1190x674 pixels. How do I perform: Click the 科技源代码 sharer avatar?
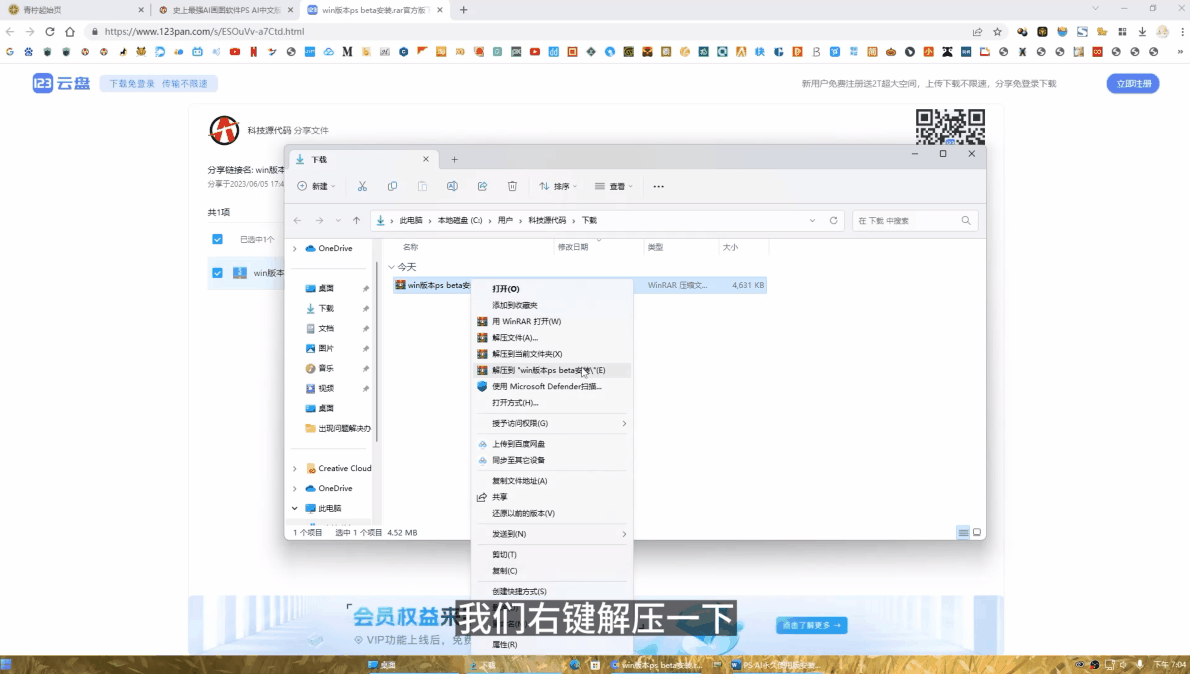[224, 130]
